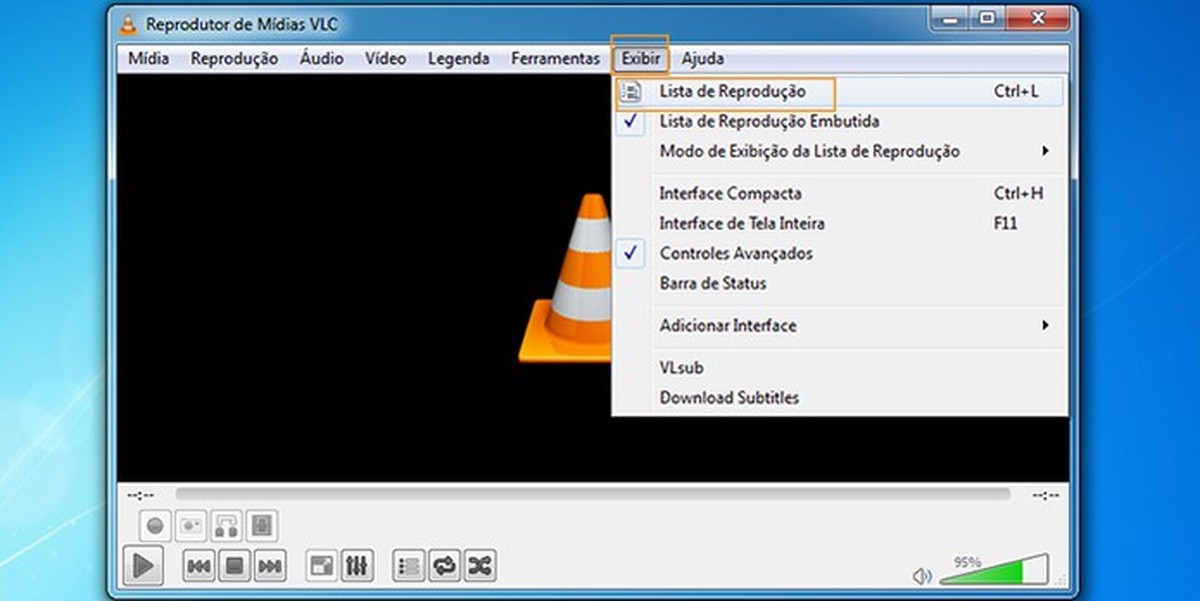The image size is (1200, 601).
Task: Choose VLsub from the menu
Action: (x=840, y=367)
